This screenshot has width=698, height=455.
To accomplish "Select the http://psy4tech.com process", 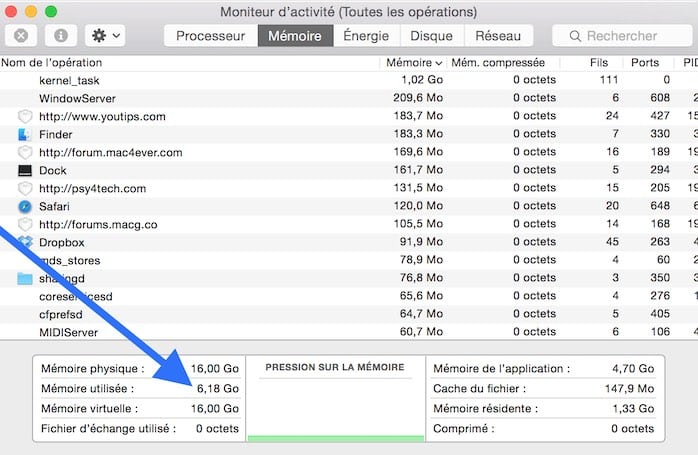I will click(x=93, y=189).
